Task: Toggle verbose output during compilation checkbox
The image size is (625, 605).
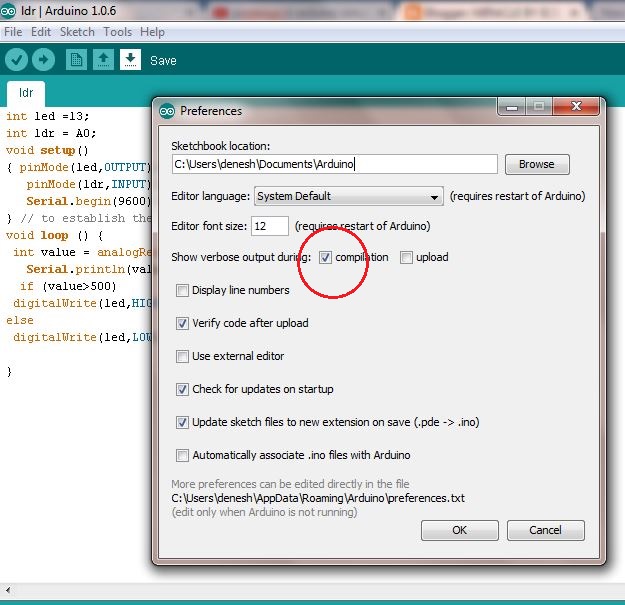Action: pos(325,257)
